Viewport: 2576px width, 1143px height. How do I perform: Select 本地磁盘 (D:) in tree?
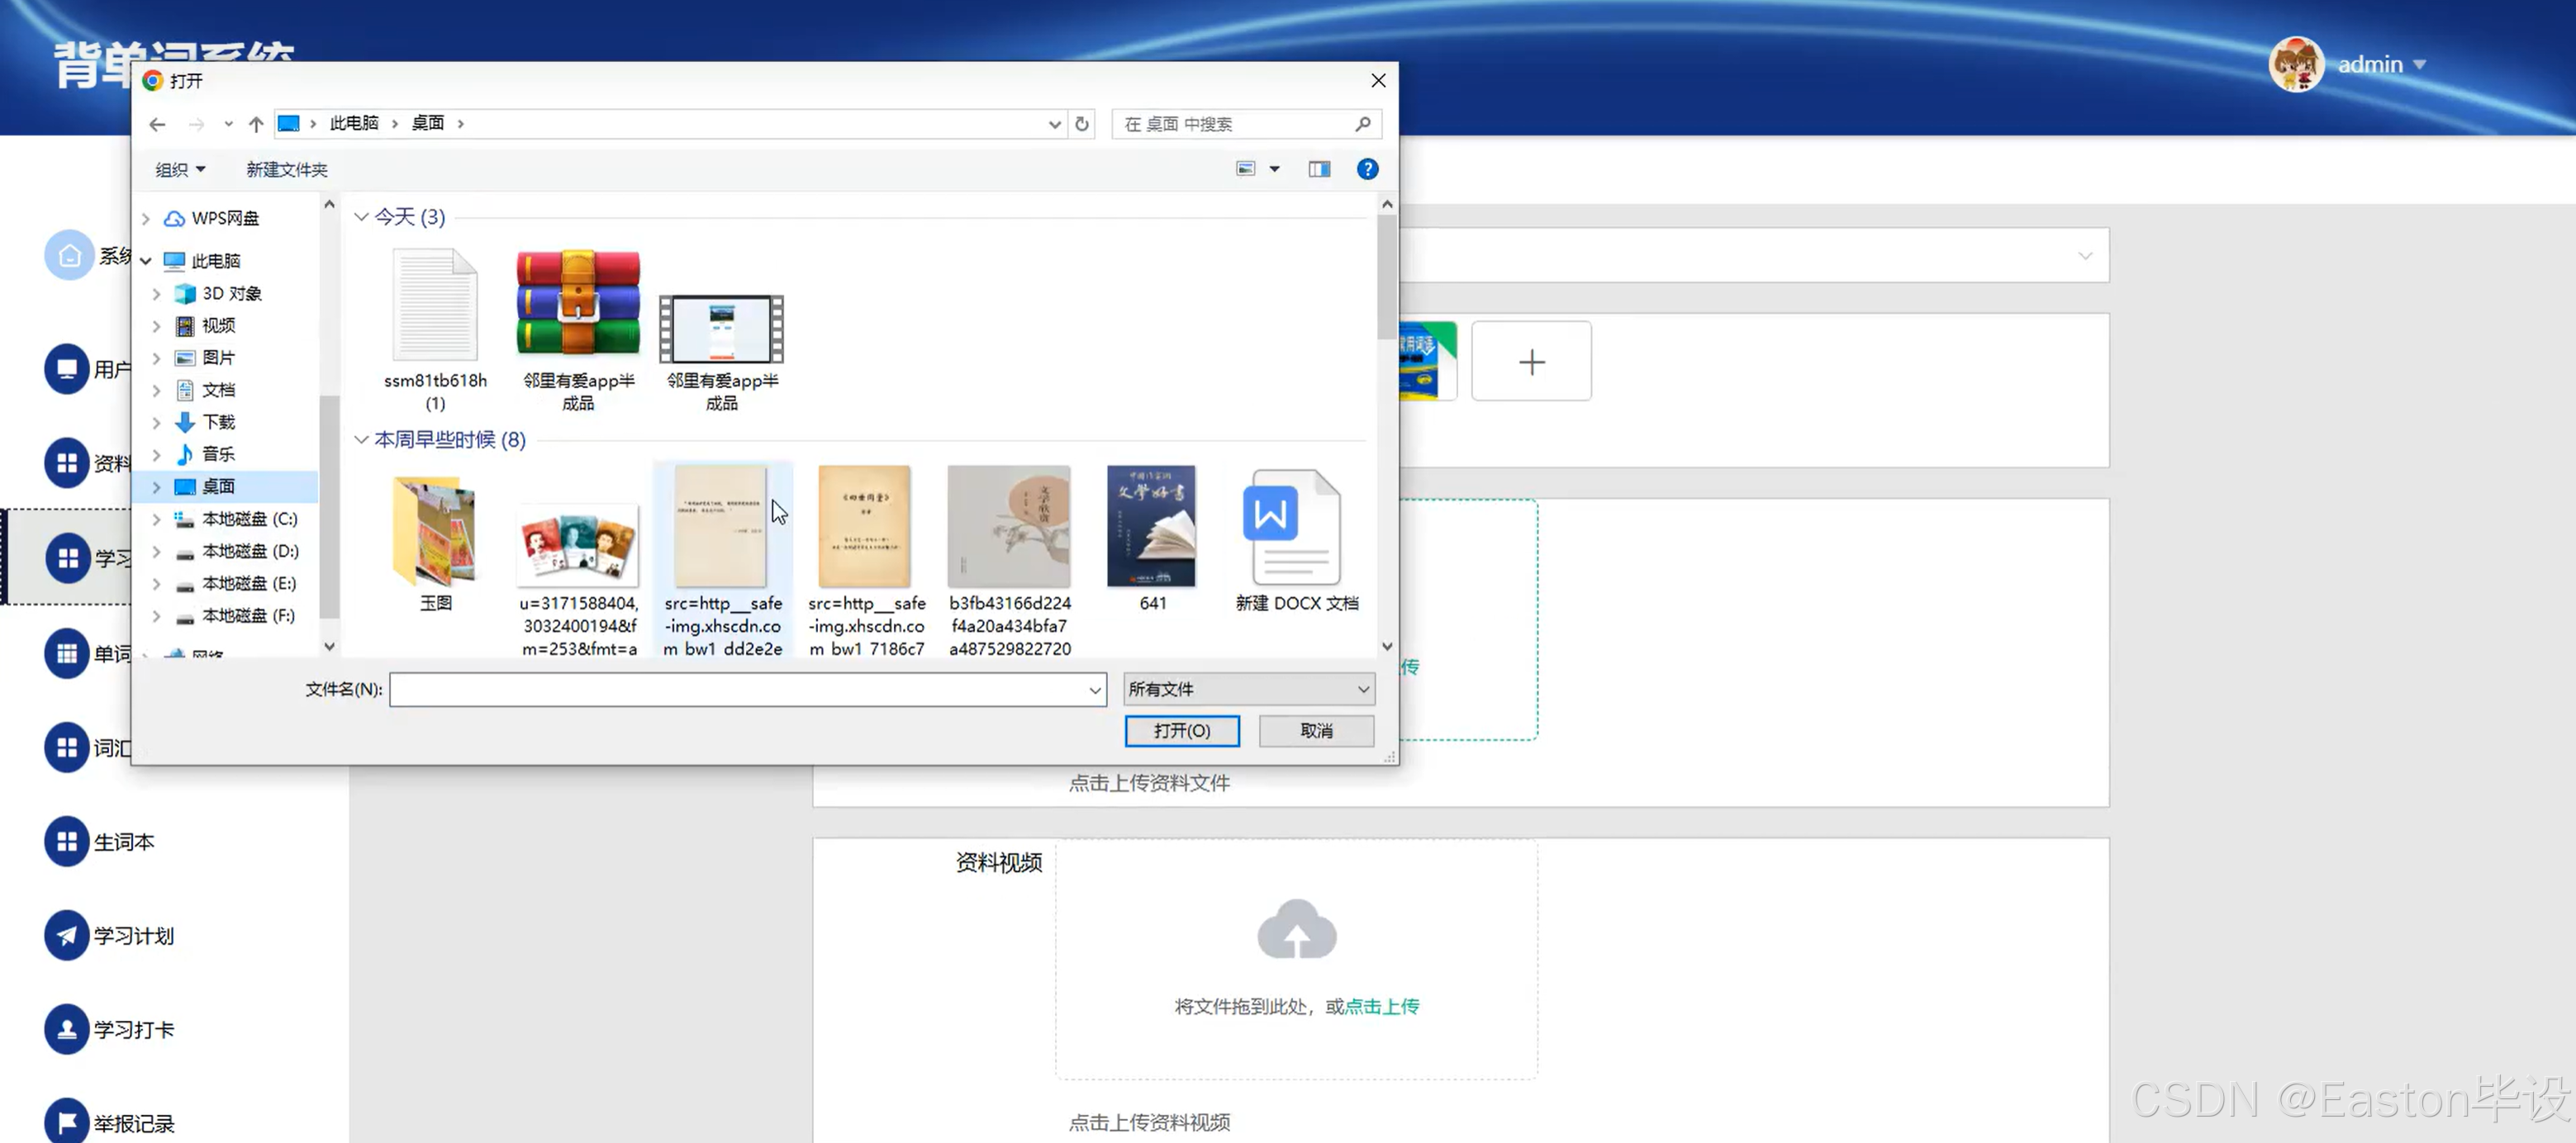[x=250, y=551]
